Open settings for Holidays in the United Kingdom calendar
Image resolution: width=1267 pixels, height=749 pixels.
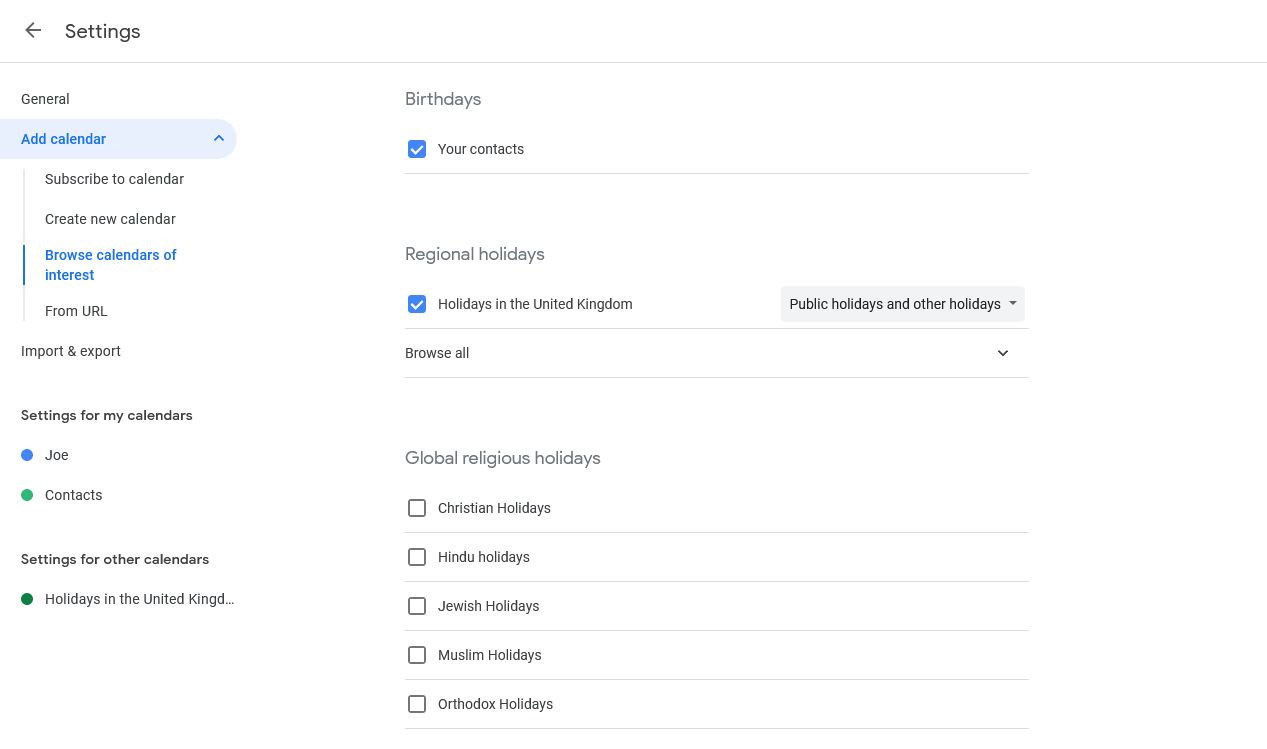139,599
